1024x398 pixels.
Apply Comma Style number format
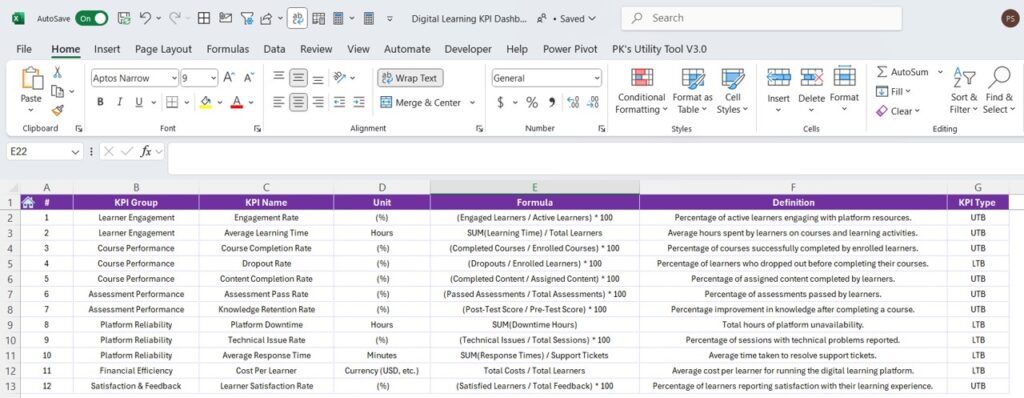(552, 102)
